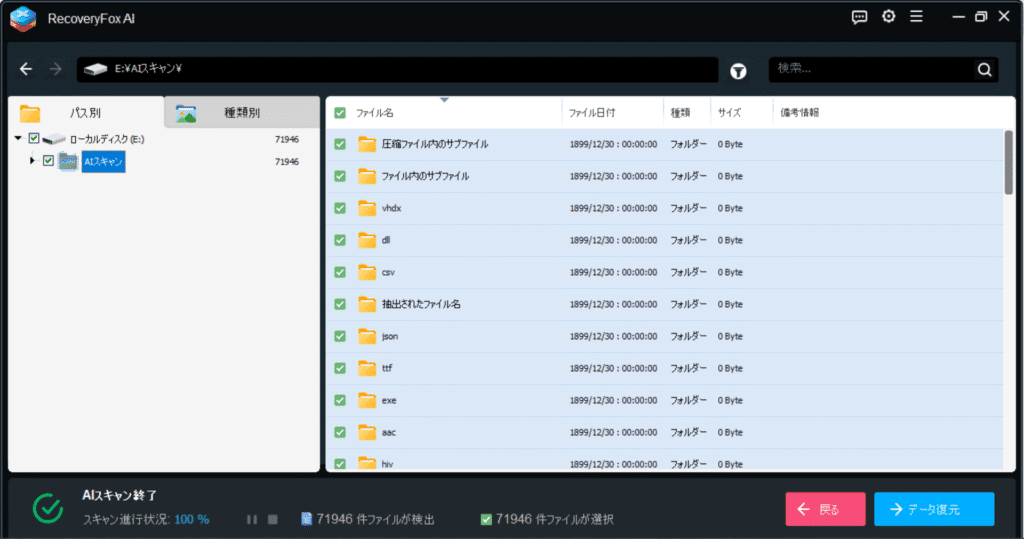Uncheck the json folder checkbox
Image resolution: width=1024 pixels, height=539 pixels.
click(340, 336)
